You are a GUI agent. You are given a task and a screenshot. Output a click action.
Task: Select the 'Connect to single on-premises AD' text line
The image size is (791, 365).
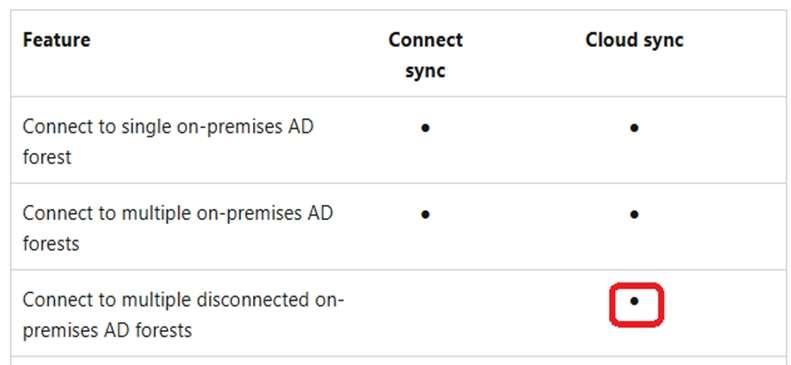click(x=168, y=127)
